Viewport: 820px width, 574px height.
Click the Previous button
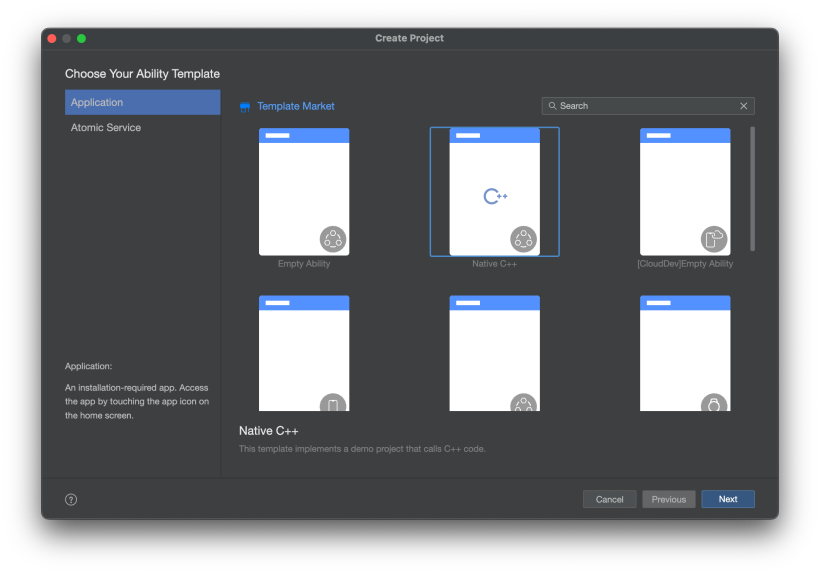pos(668,499)
